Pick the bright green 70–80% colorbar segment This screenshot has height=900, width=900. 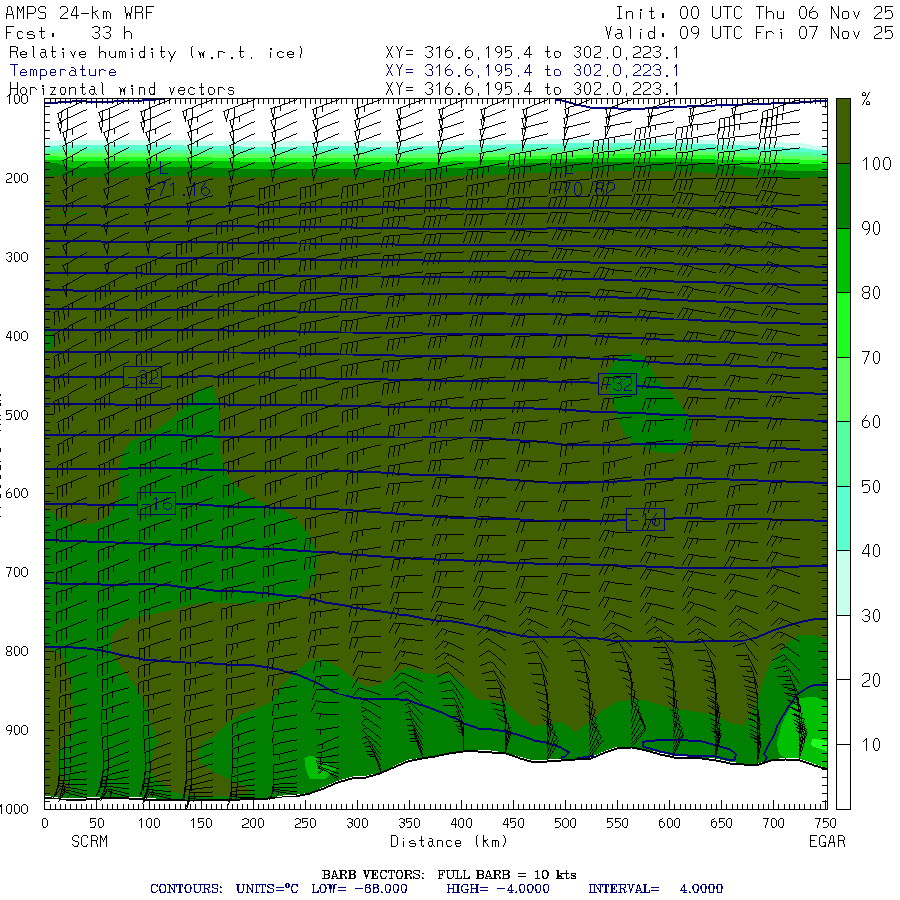point(843,325)
